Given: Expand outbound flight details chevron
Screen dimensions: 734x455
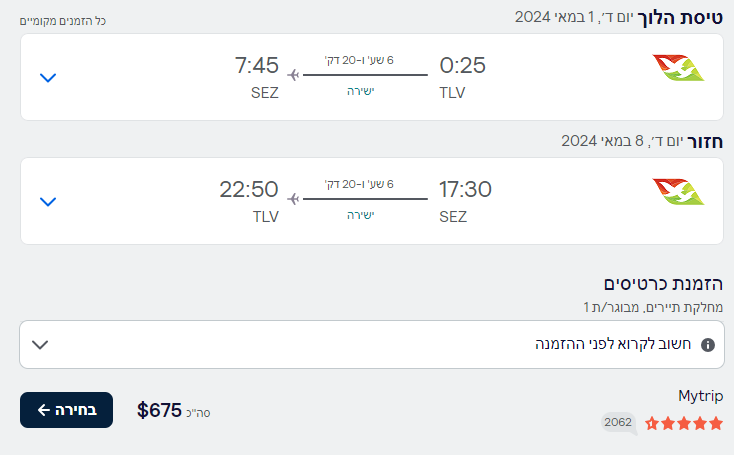Looking at the screenshot, I should pyautogui.click(x=48, y=77).
